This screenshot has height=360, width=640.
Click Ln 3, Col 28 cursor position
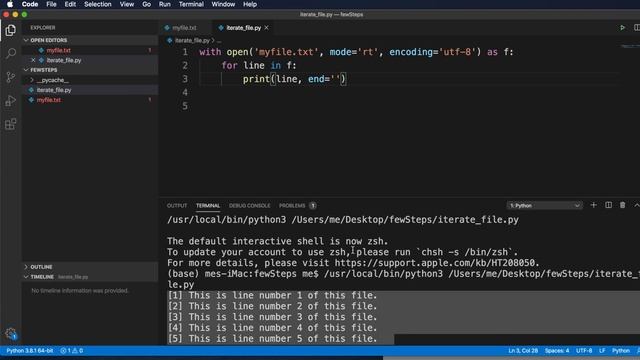pyautogui.click(x=523, y=351)
